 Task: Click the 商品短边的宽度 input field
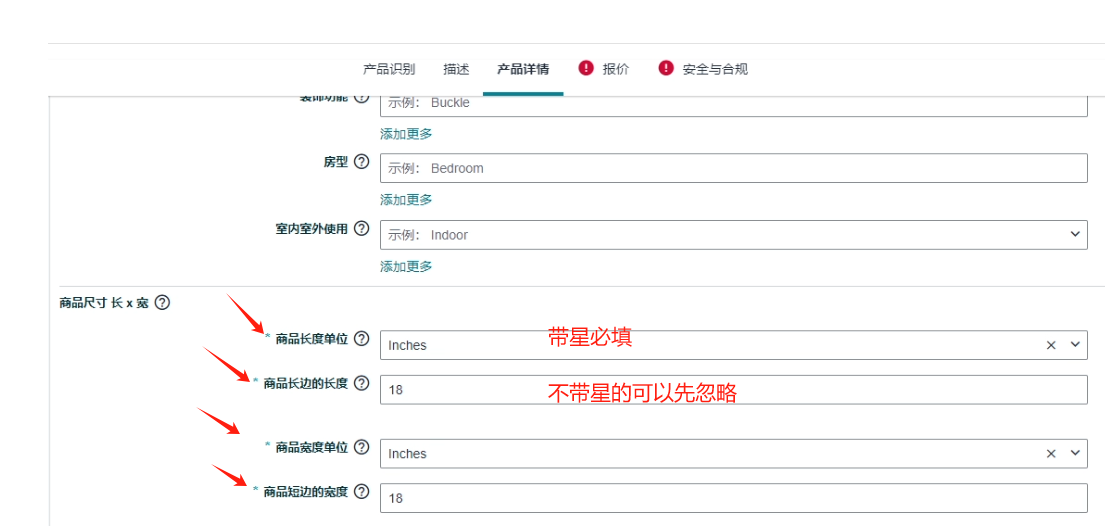(733, 498)
